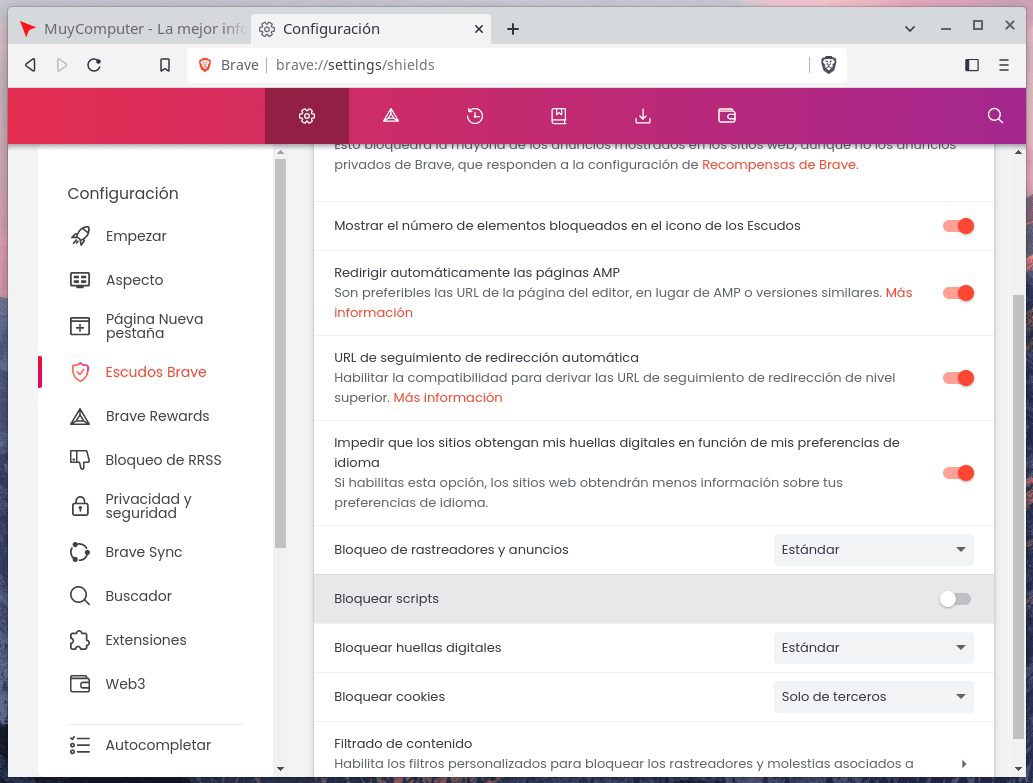Open History clock icon in toolbar
This screenshot has height=783, width=1033.
pos(474,116)
